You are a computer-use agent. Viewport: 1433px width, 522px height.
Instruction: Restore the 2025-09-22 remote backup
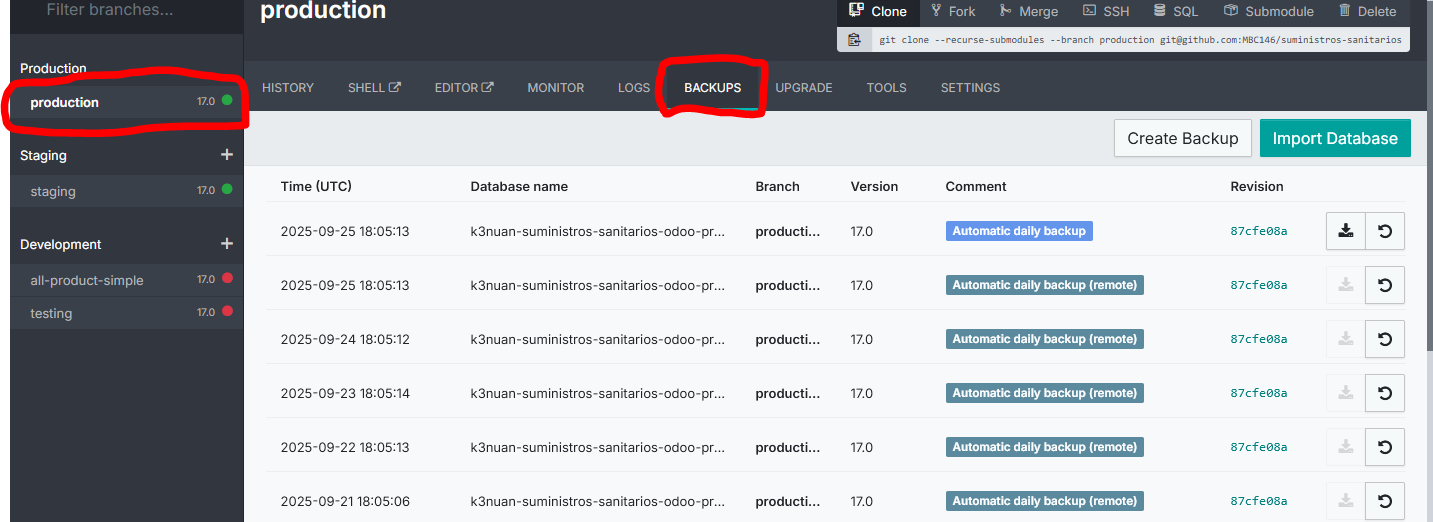coord(1385,447)
